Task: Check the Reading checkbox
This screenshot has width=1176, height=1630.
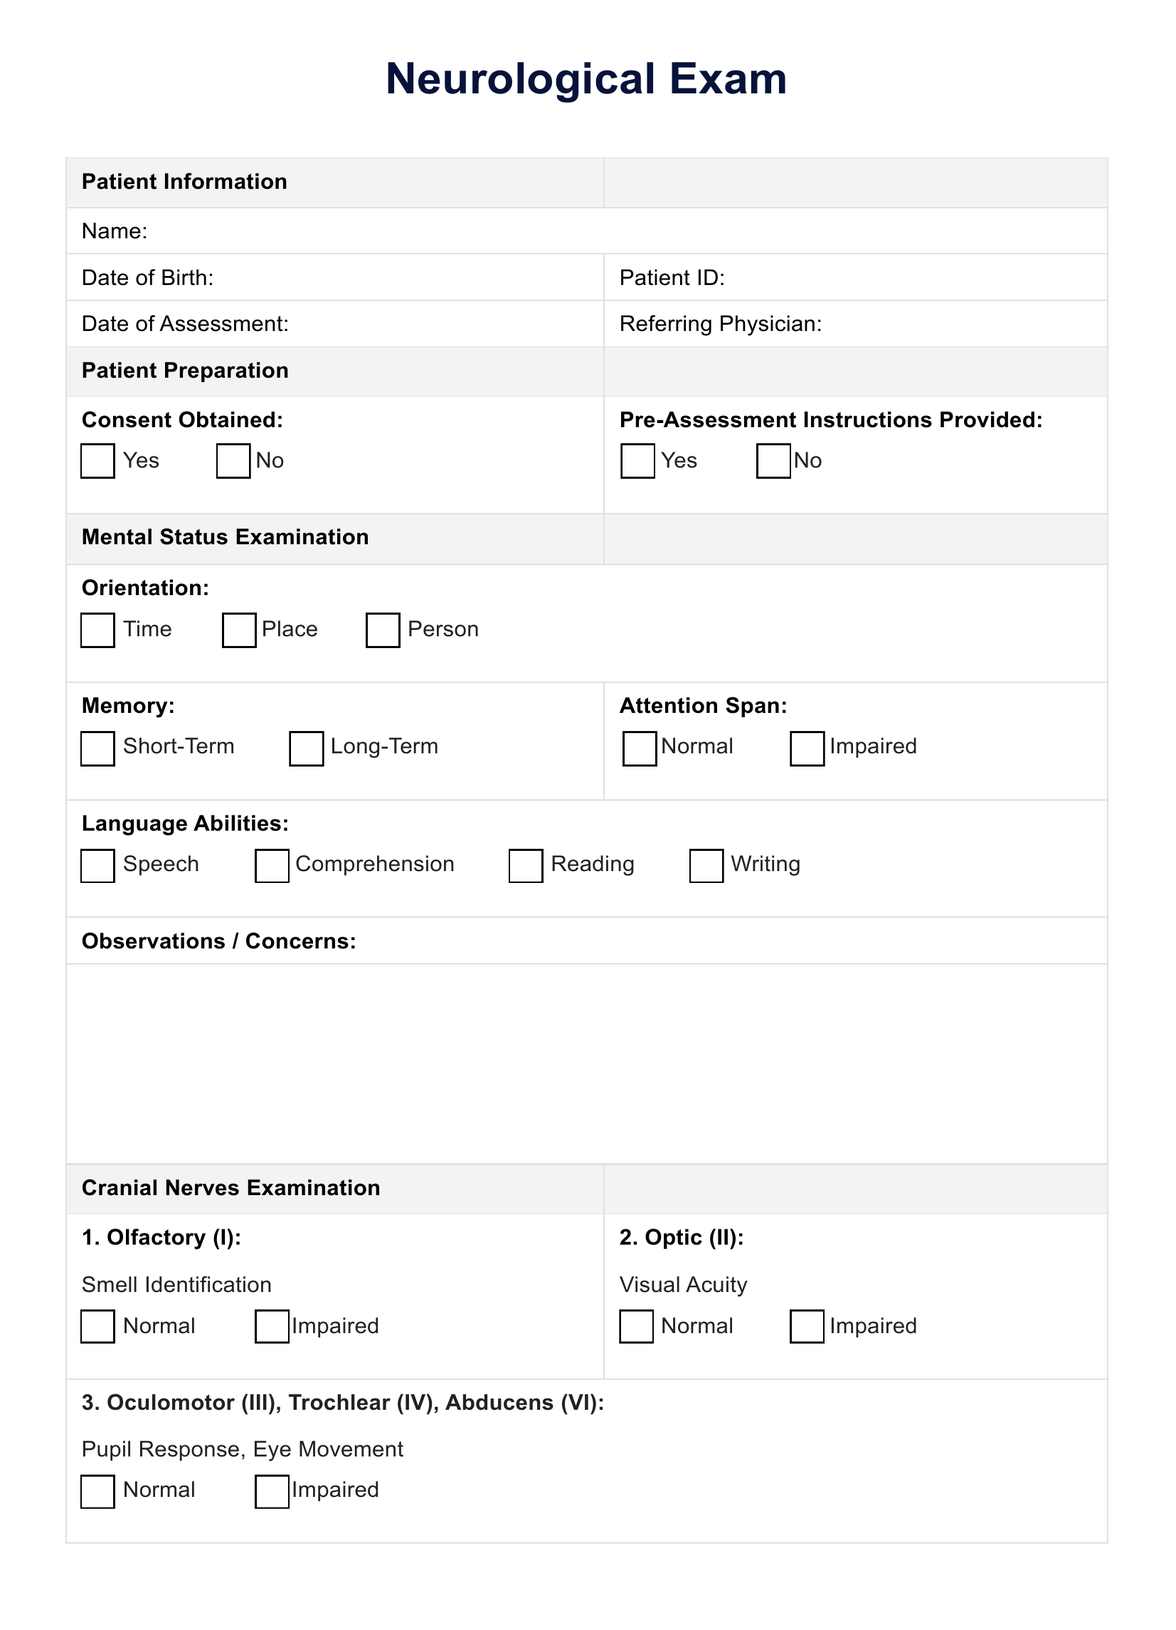Action: [525, 865]
